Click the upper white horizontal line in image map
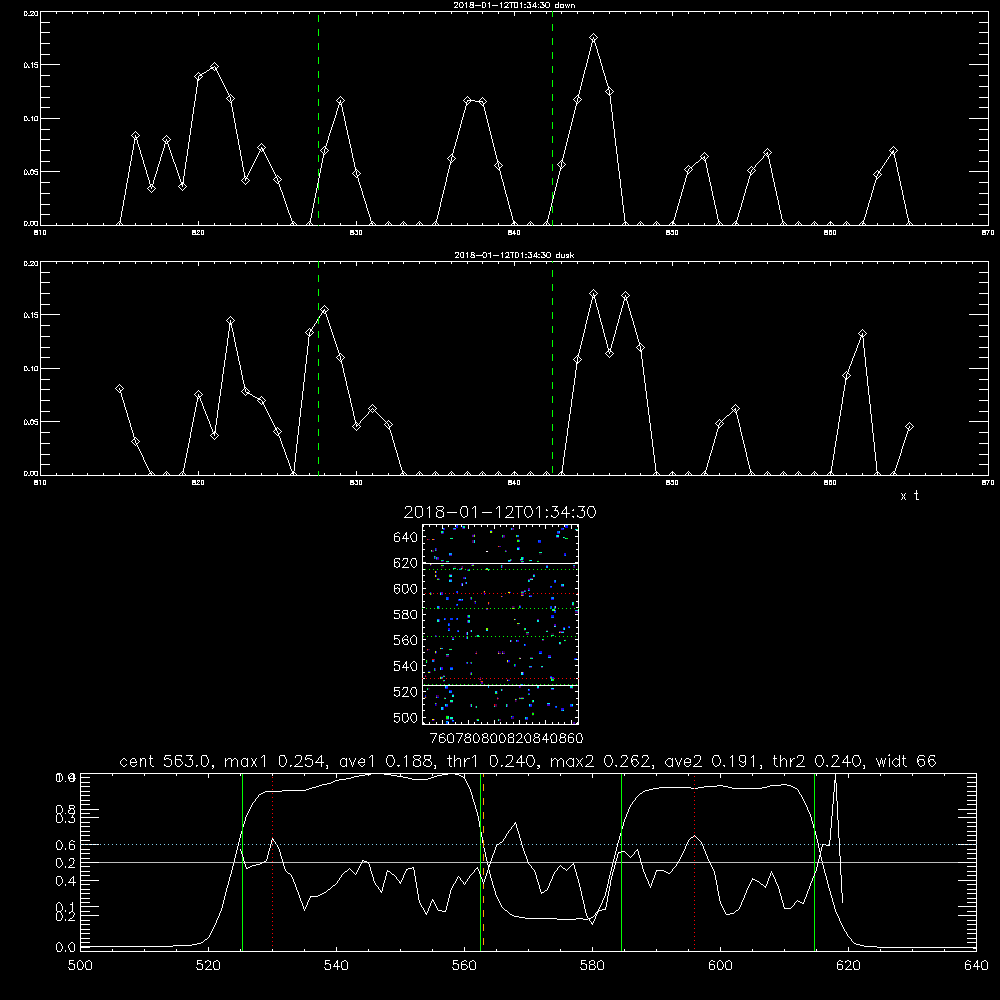The width and height of the screenshot is (1000, 1000). click(x=501, y=563)
